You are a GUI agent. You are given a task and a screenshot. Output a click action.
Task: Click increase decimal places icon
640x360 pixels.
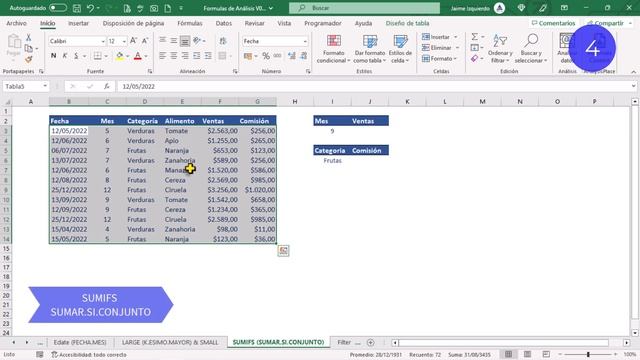(x=291, y=56)
